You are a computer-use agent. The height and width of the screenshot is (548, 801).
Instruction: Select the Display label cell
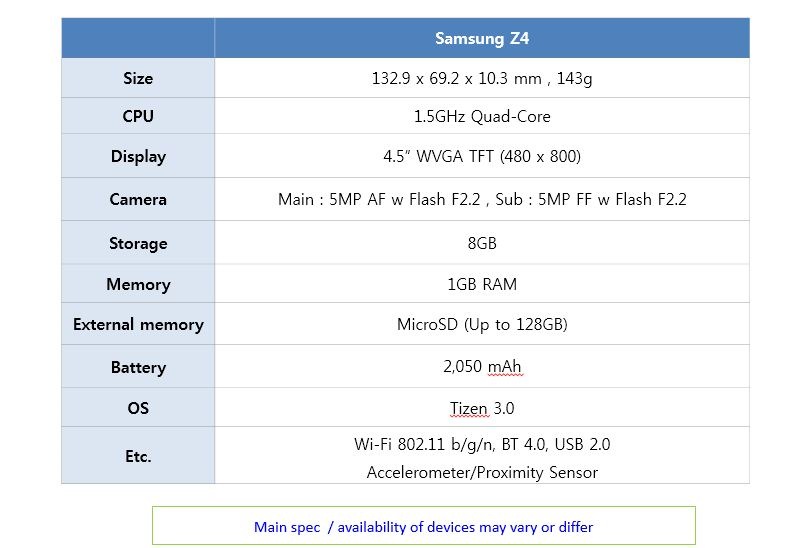tap(138, 156)
